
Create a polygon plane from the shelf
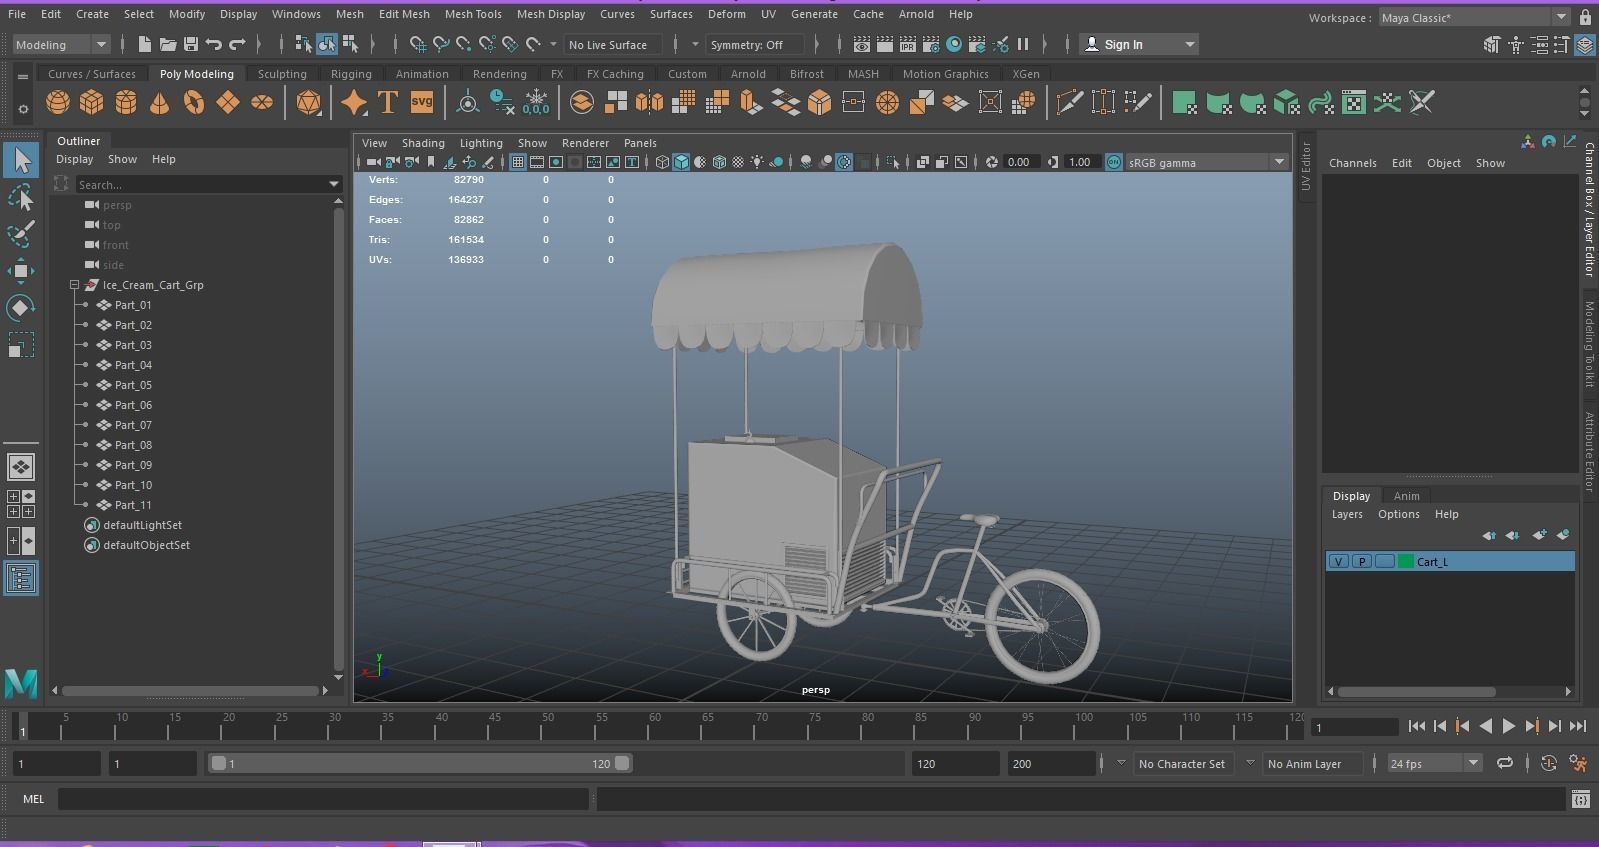coord(228,102)
